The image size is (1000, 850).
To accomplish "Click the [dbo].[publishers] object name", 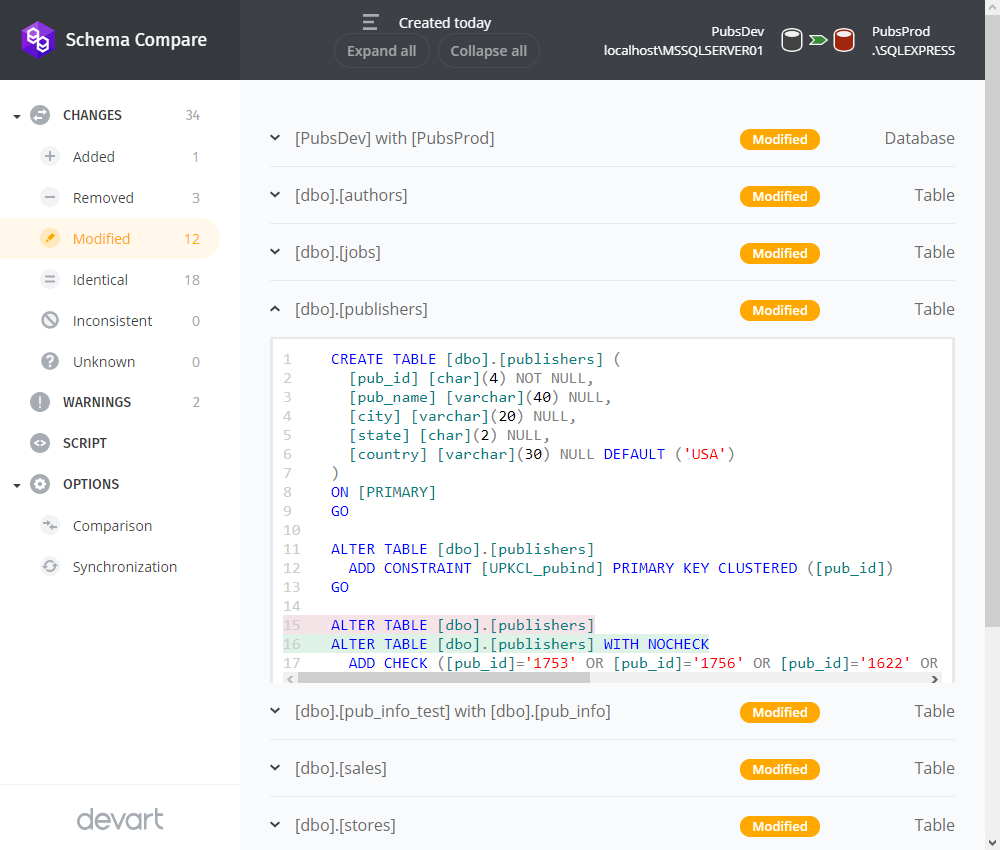I will point(361,309).
